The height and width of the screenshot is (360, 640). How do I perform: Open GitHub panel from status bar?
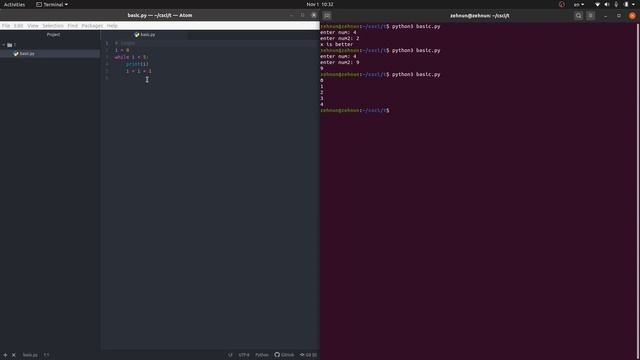click(x=284, y=355)
